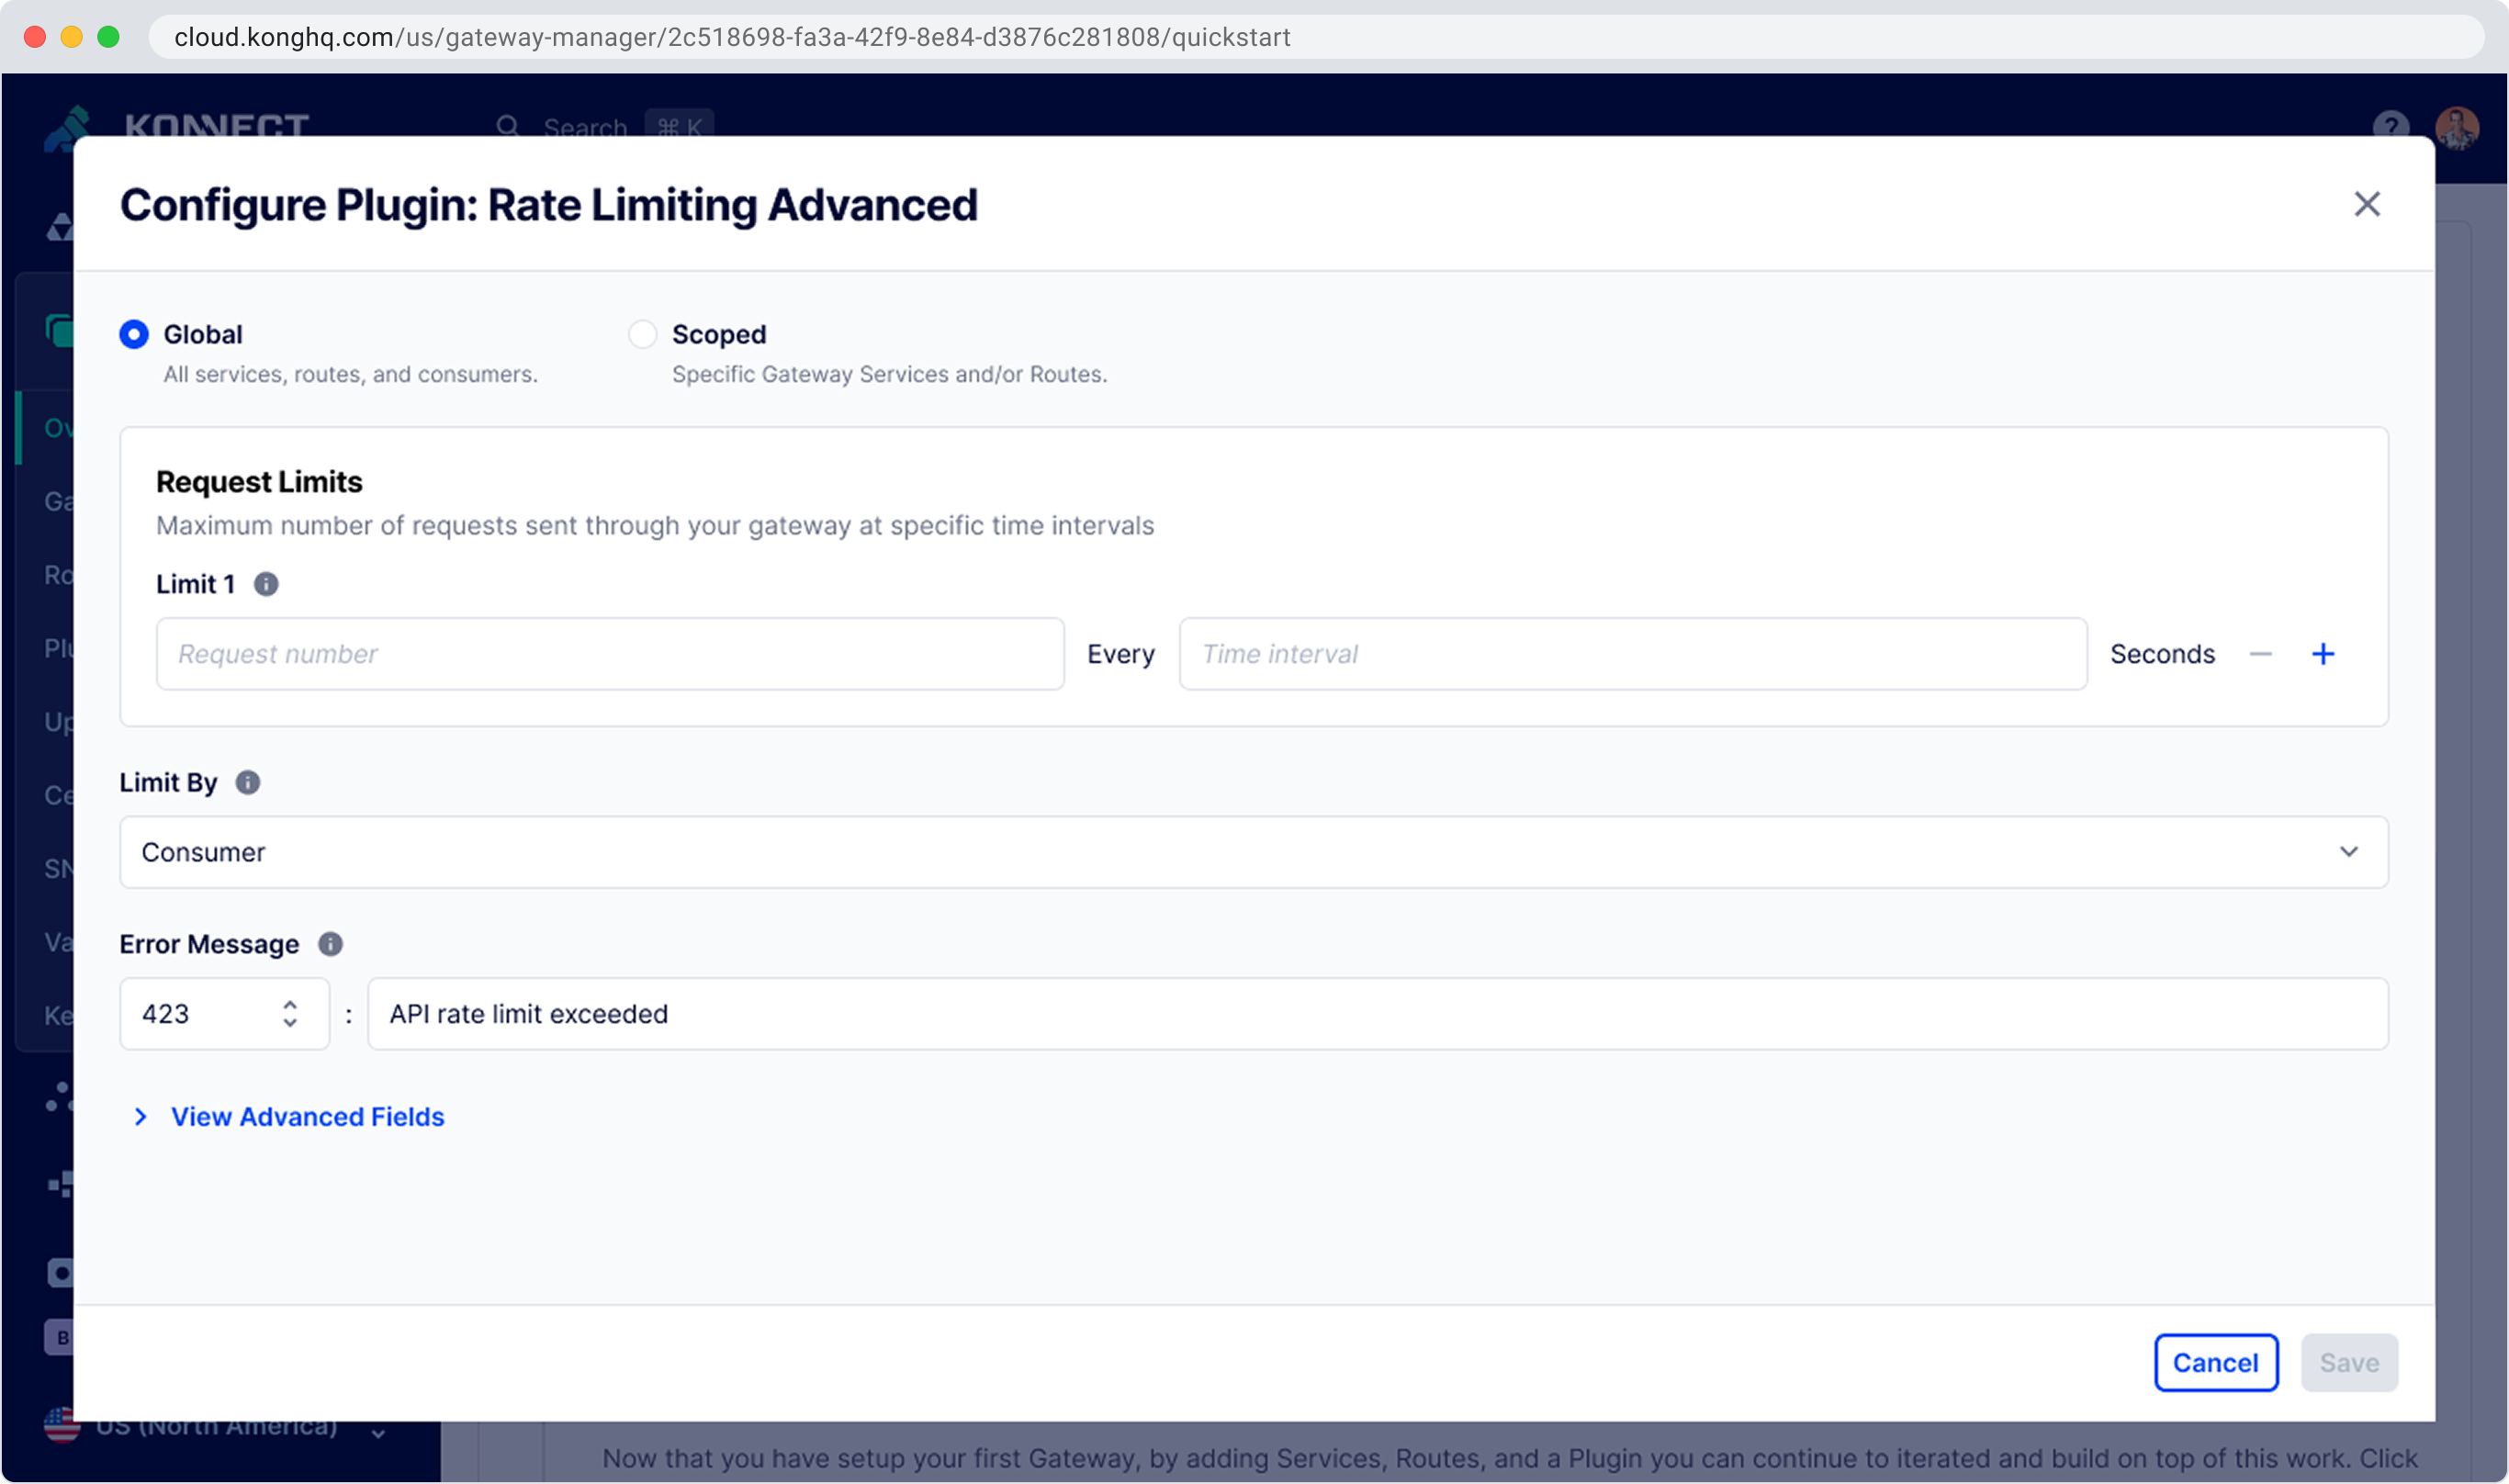
Task: Click the Limit By info icon
Action: coord(248,782)
